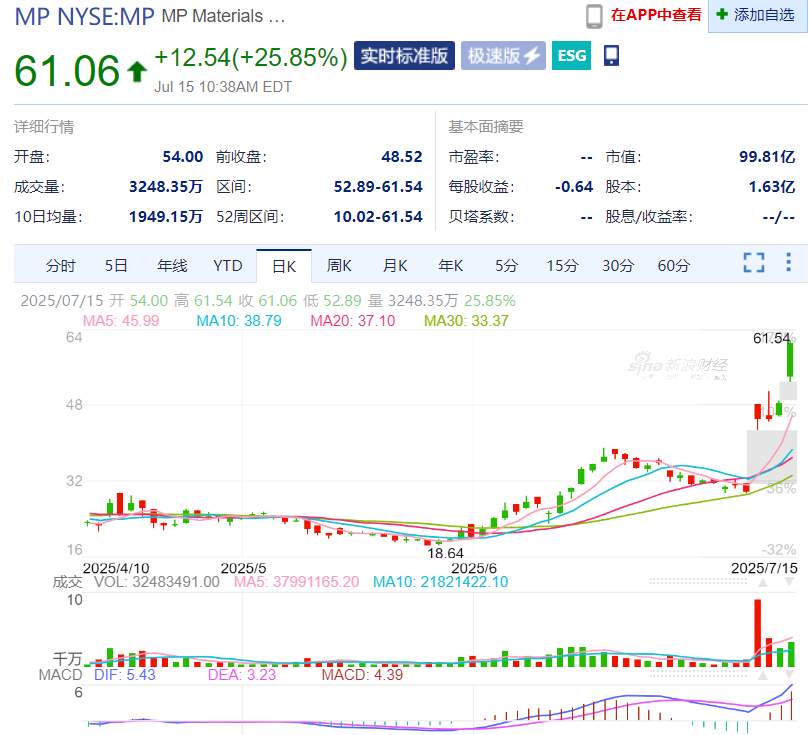Switch to the 5分 chart tab
The image size is (809, 735).
point(506,266)
